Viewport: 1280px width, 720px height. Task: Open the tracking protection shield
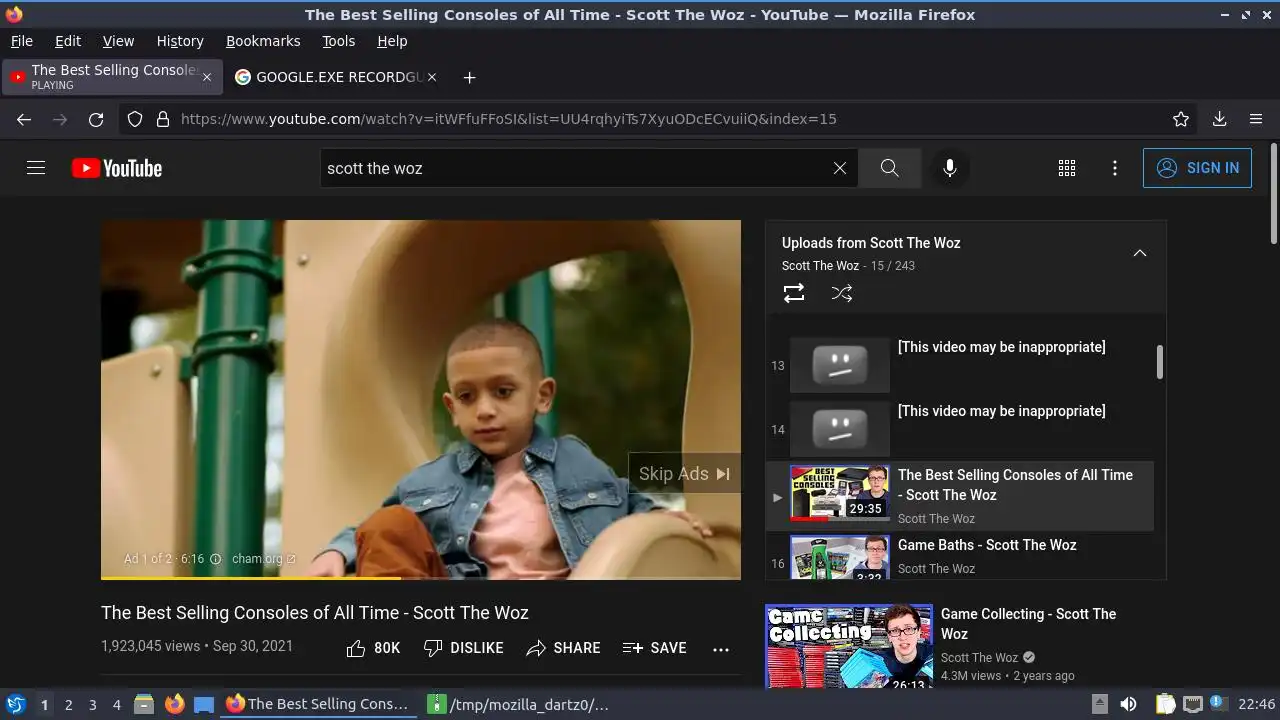(x=135, y=119)
